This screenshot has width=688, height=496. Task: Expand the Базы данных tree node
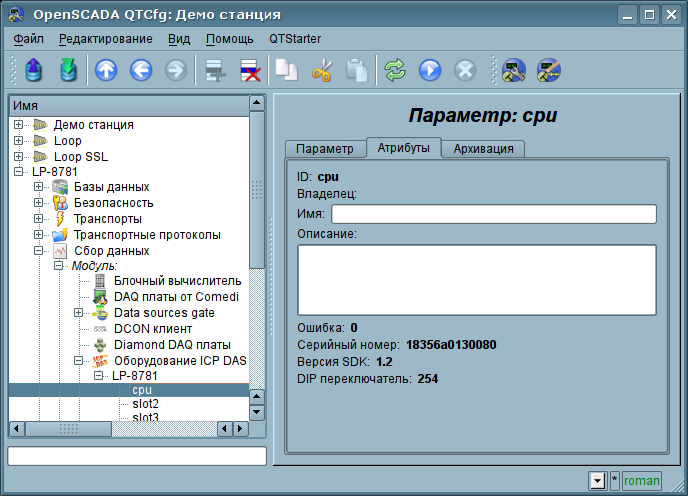[39, 187]
